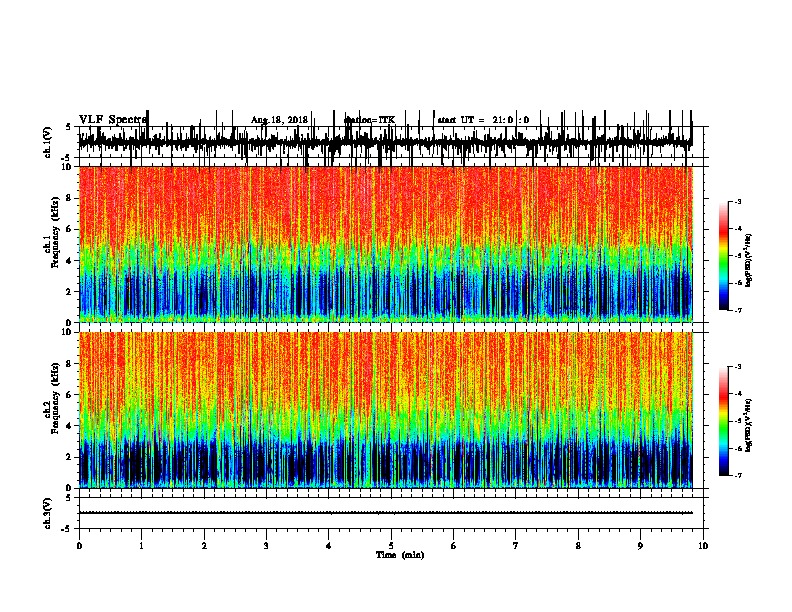Click the "station=ITK" header label

click(x=370, y=120)
